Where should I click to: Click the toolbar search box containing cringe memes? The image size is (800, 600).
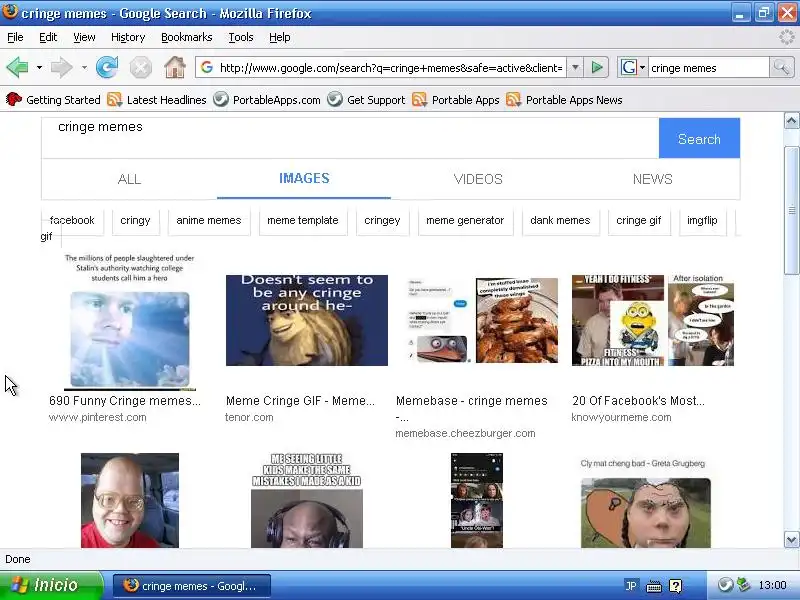[708, 67]
